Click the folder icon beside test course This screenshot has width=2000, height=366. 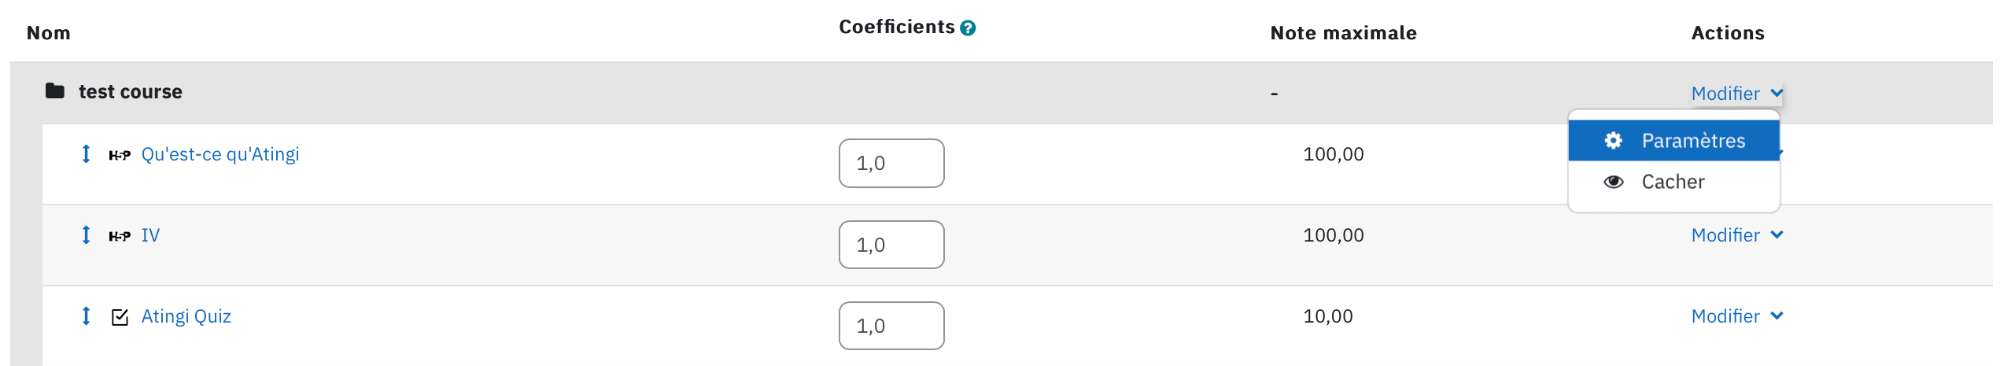click(55, 91)
